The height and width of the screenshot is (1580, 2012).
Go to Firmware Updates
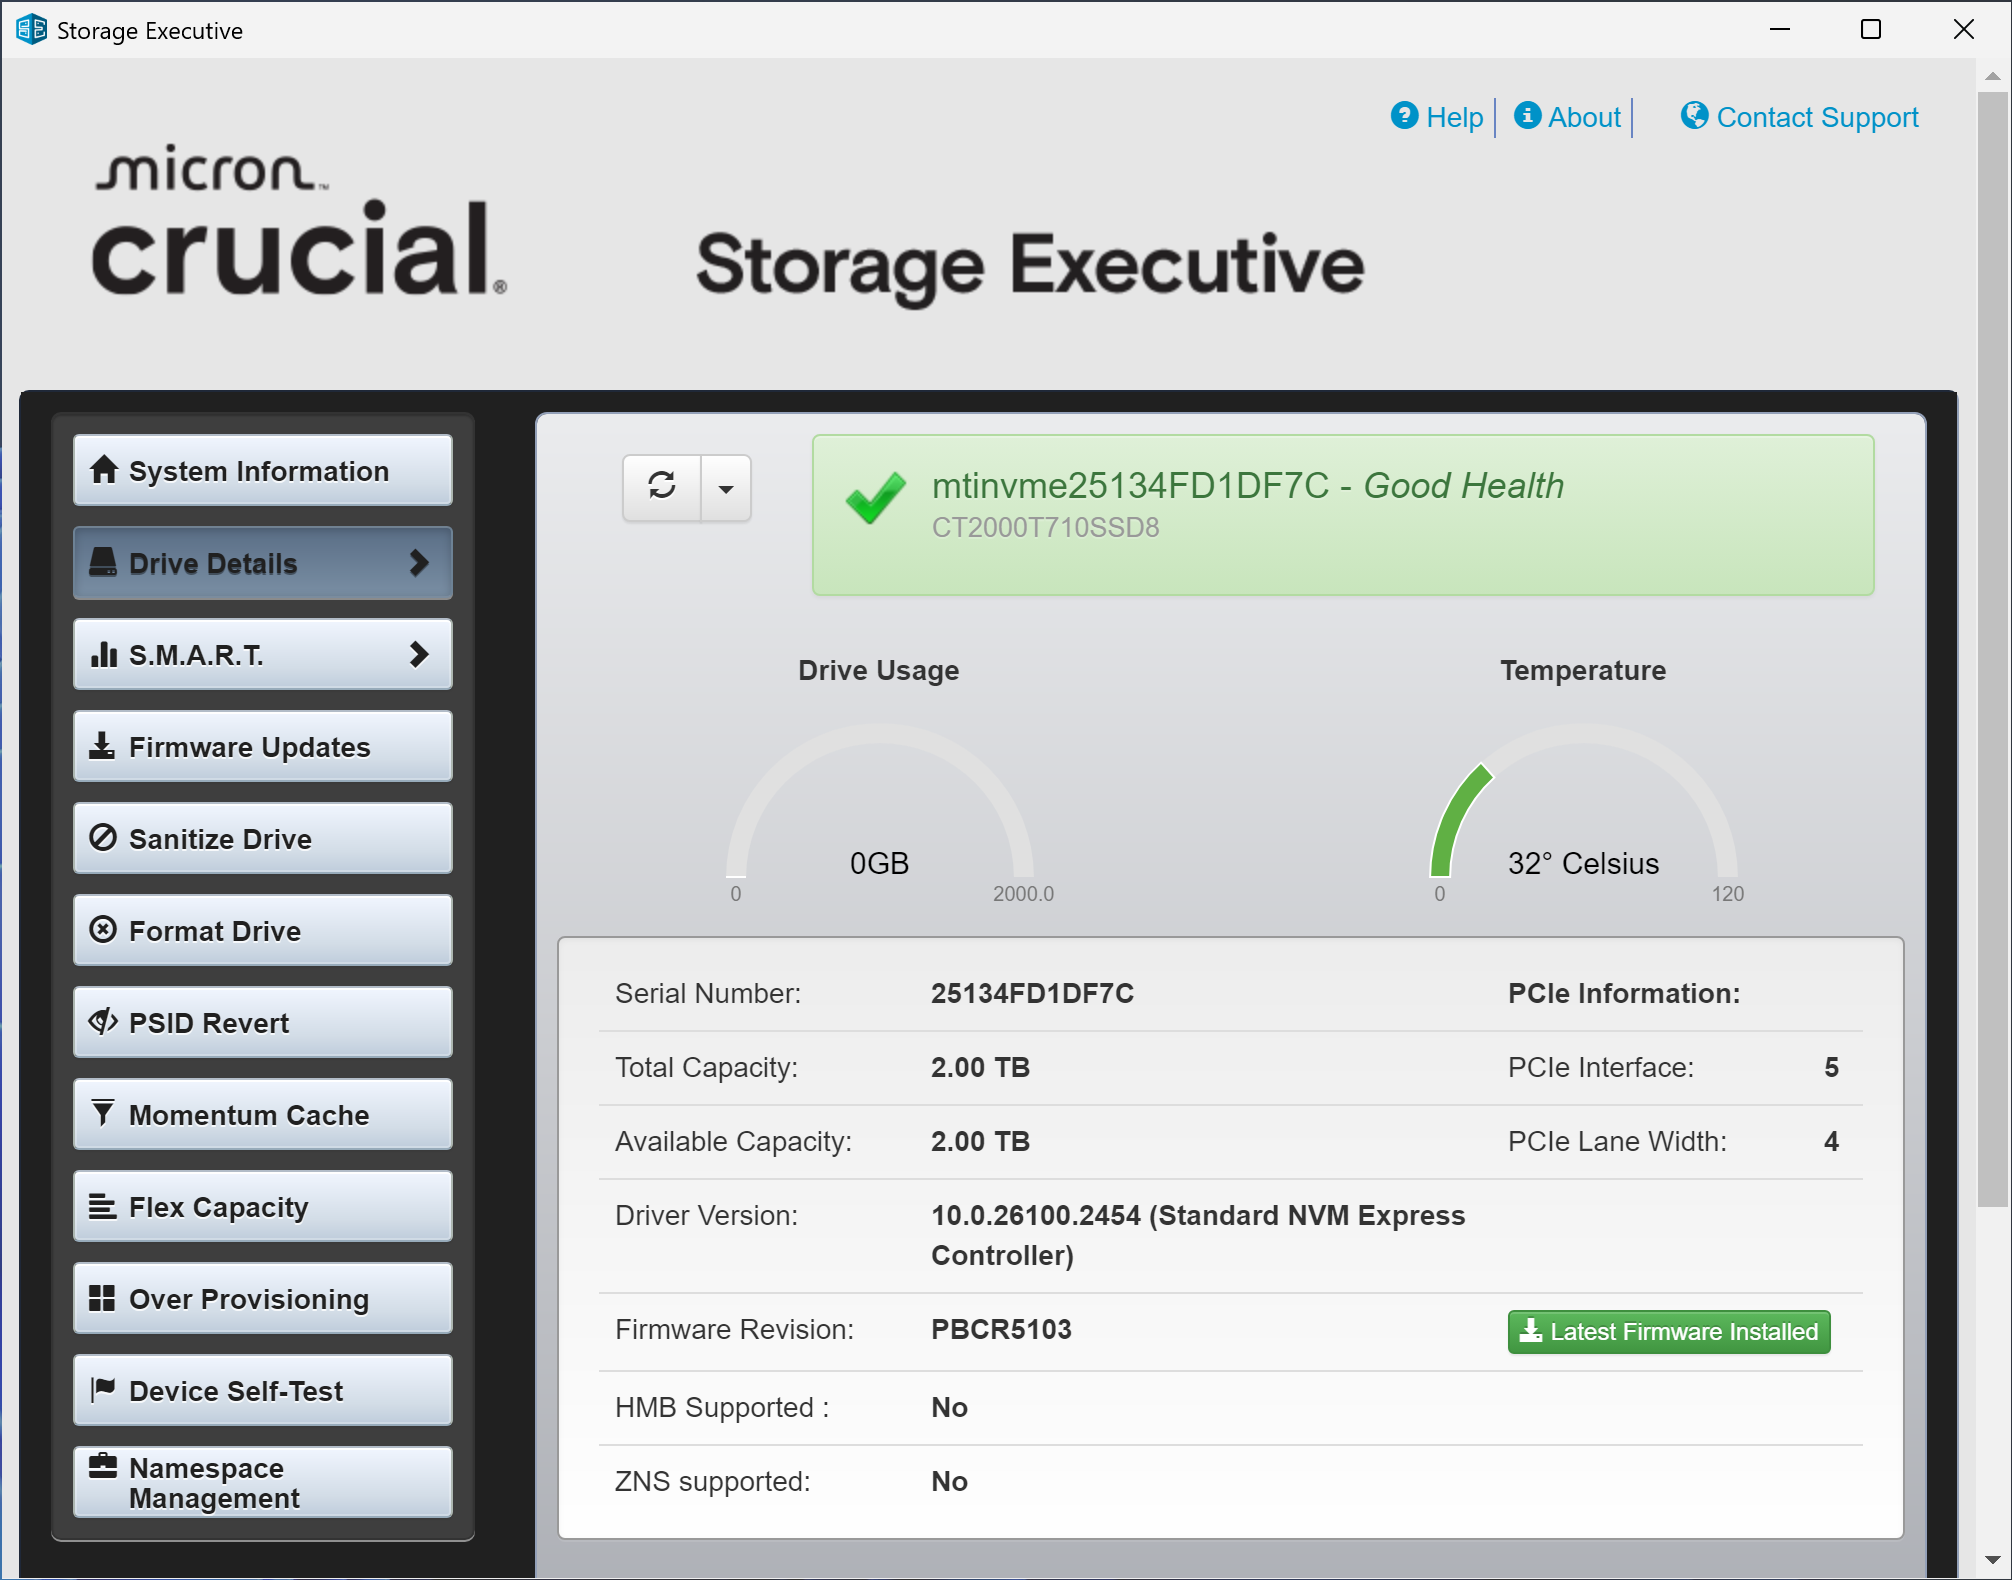263,746
